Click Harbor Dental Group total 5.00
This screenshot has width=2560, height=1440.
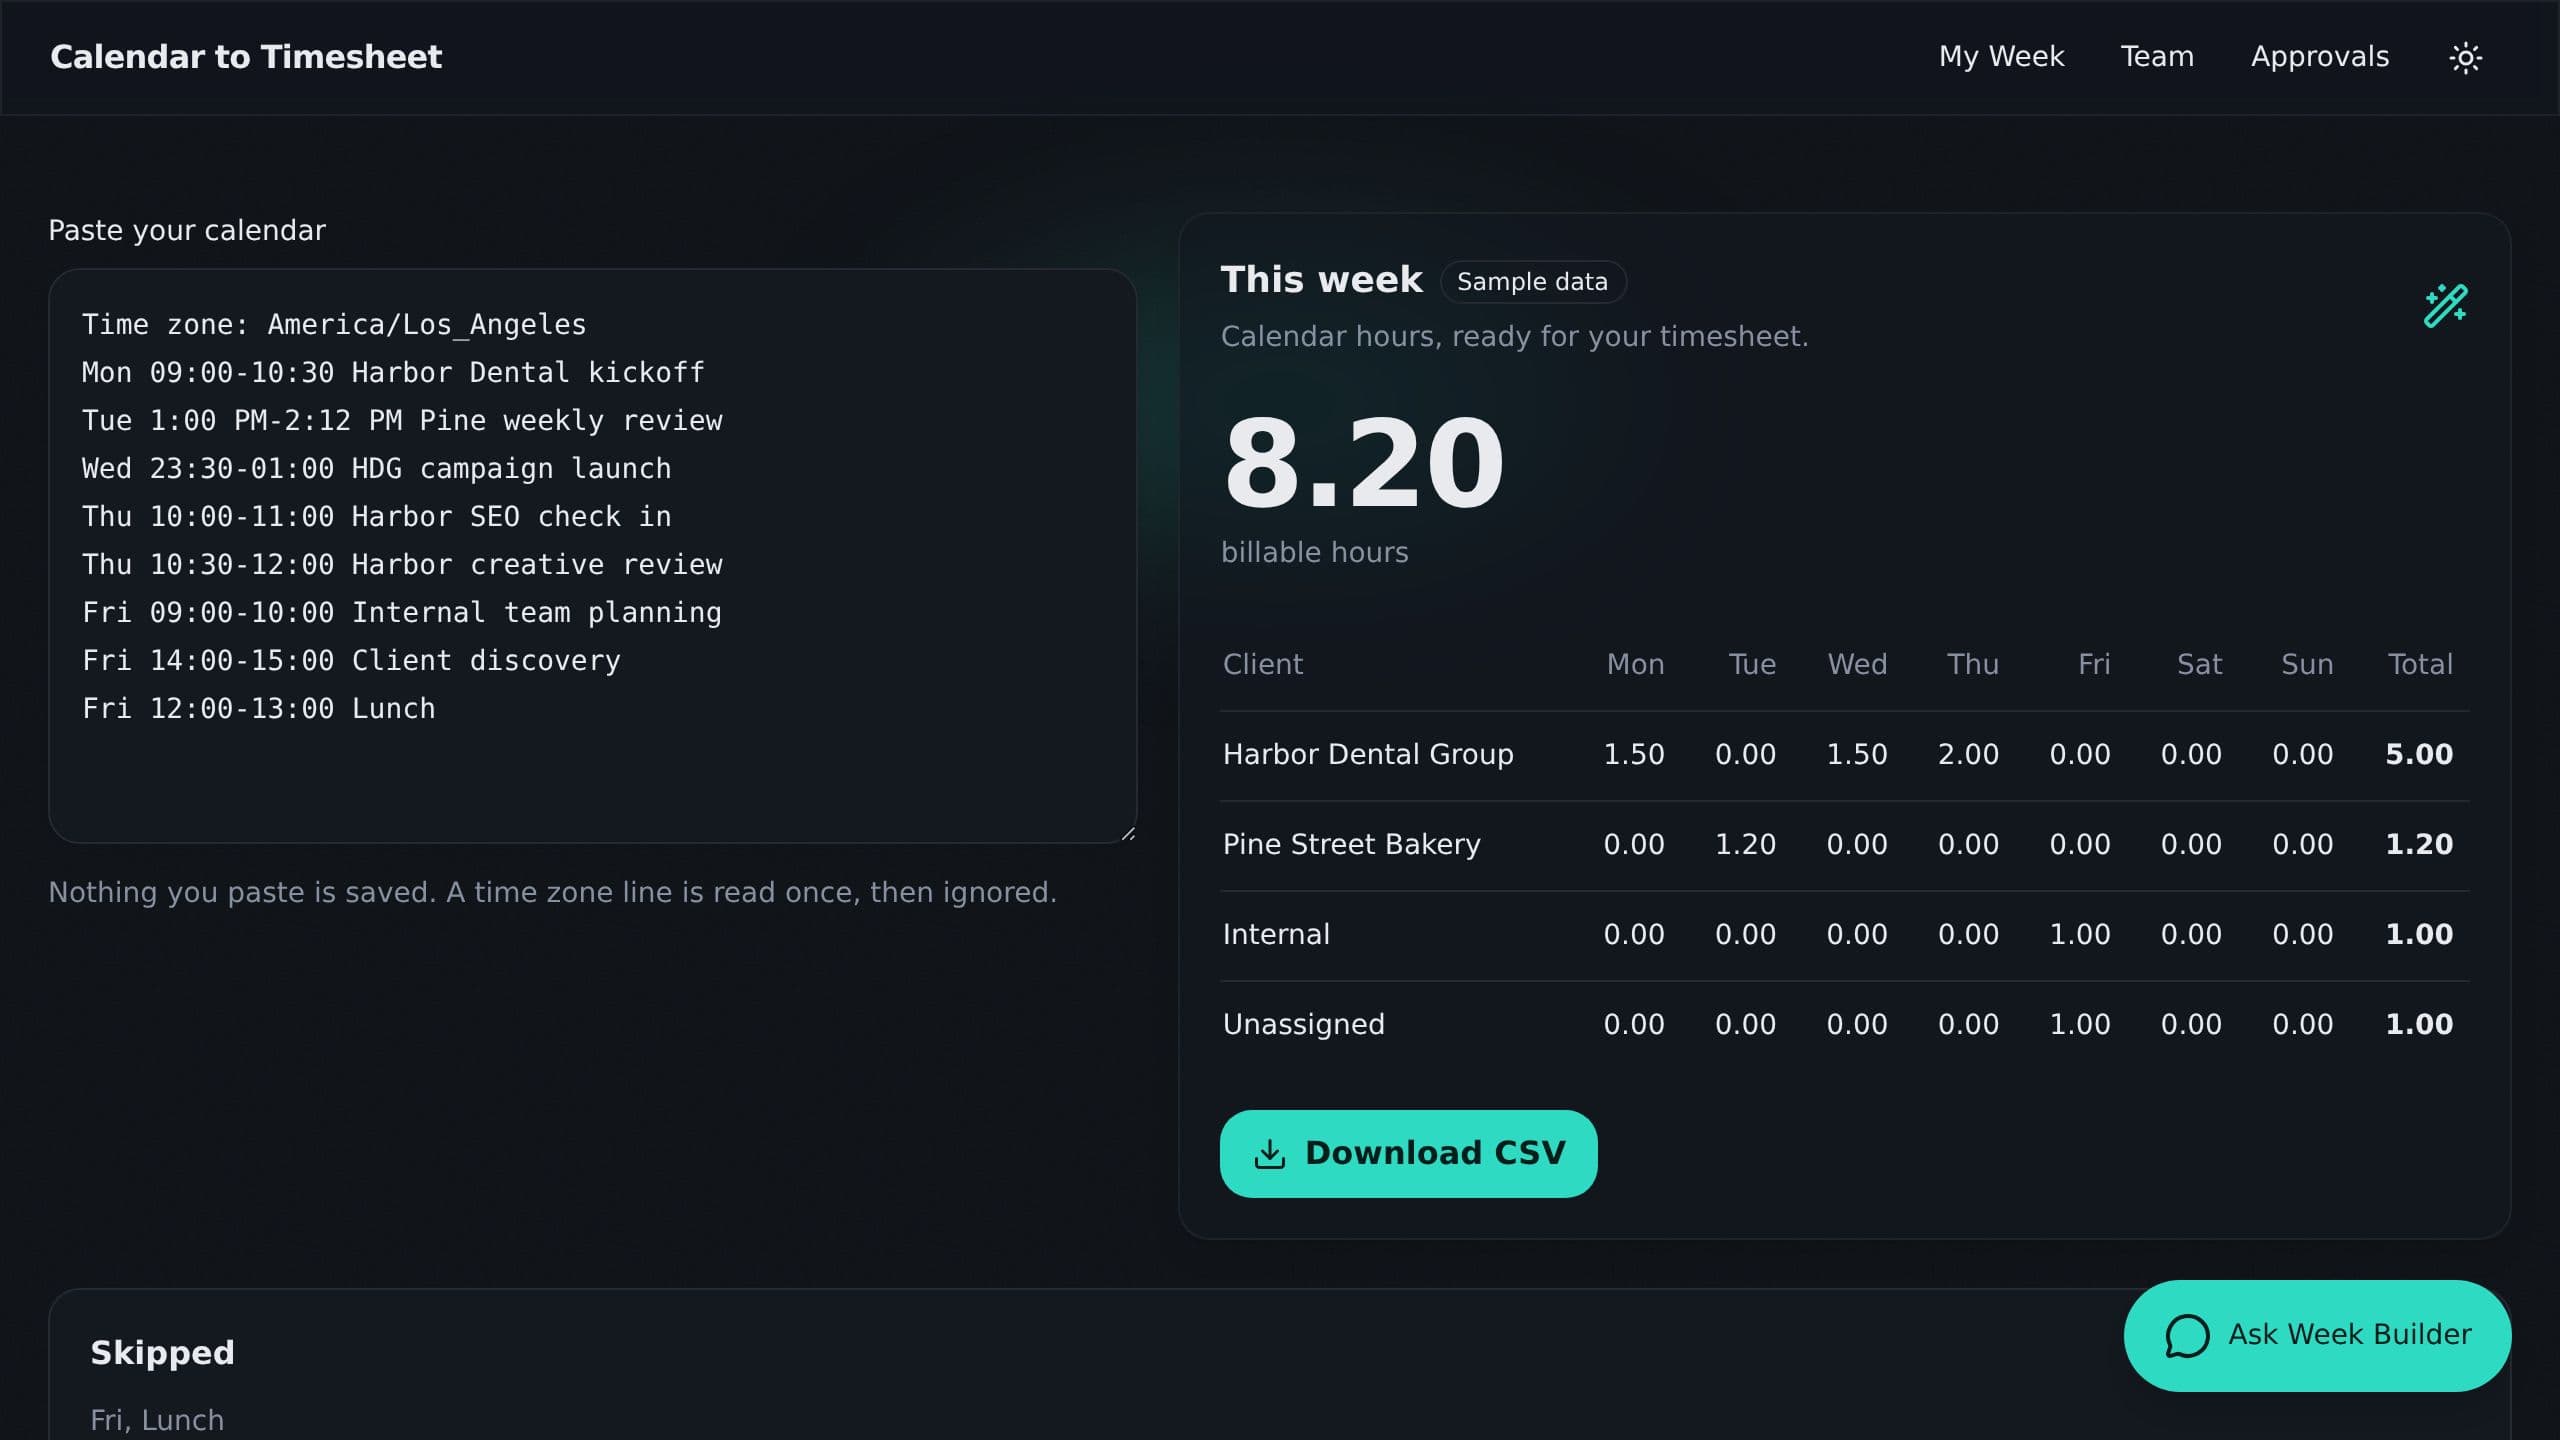pos(2419,755)
